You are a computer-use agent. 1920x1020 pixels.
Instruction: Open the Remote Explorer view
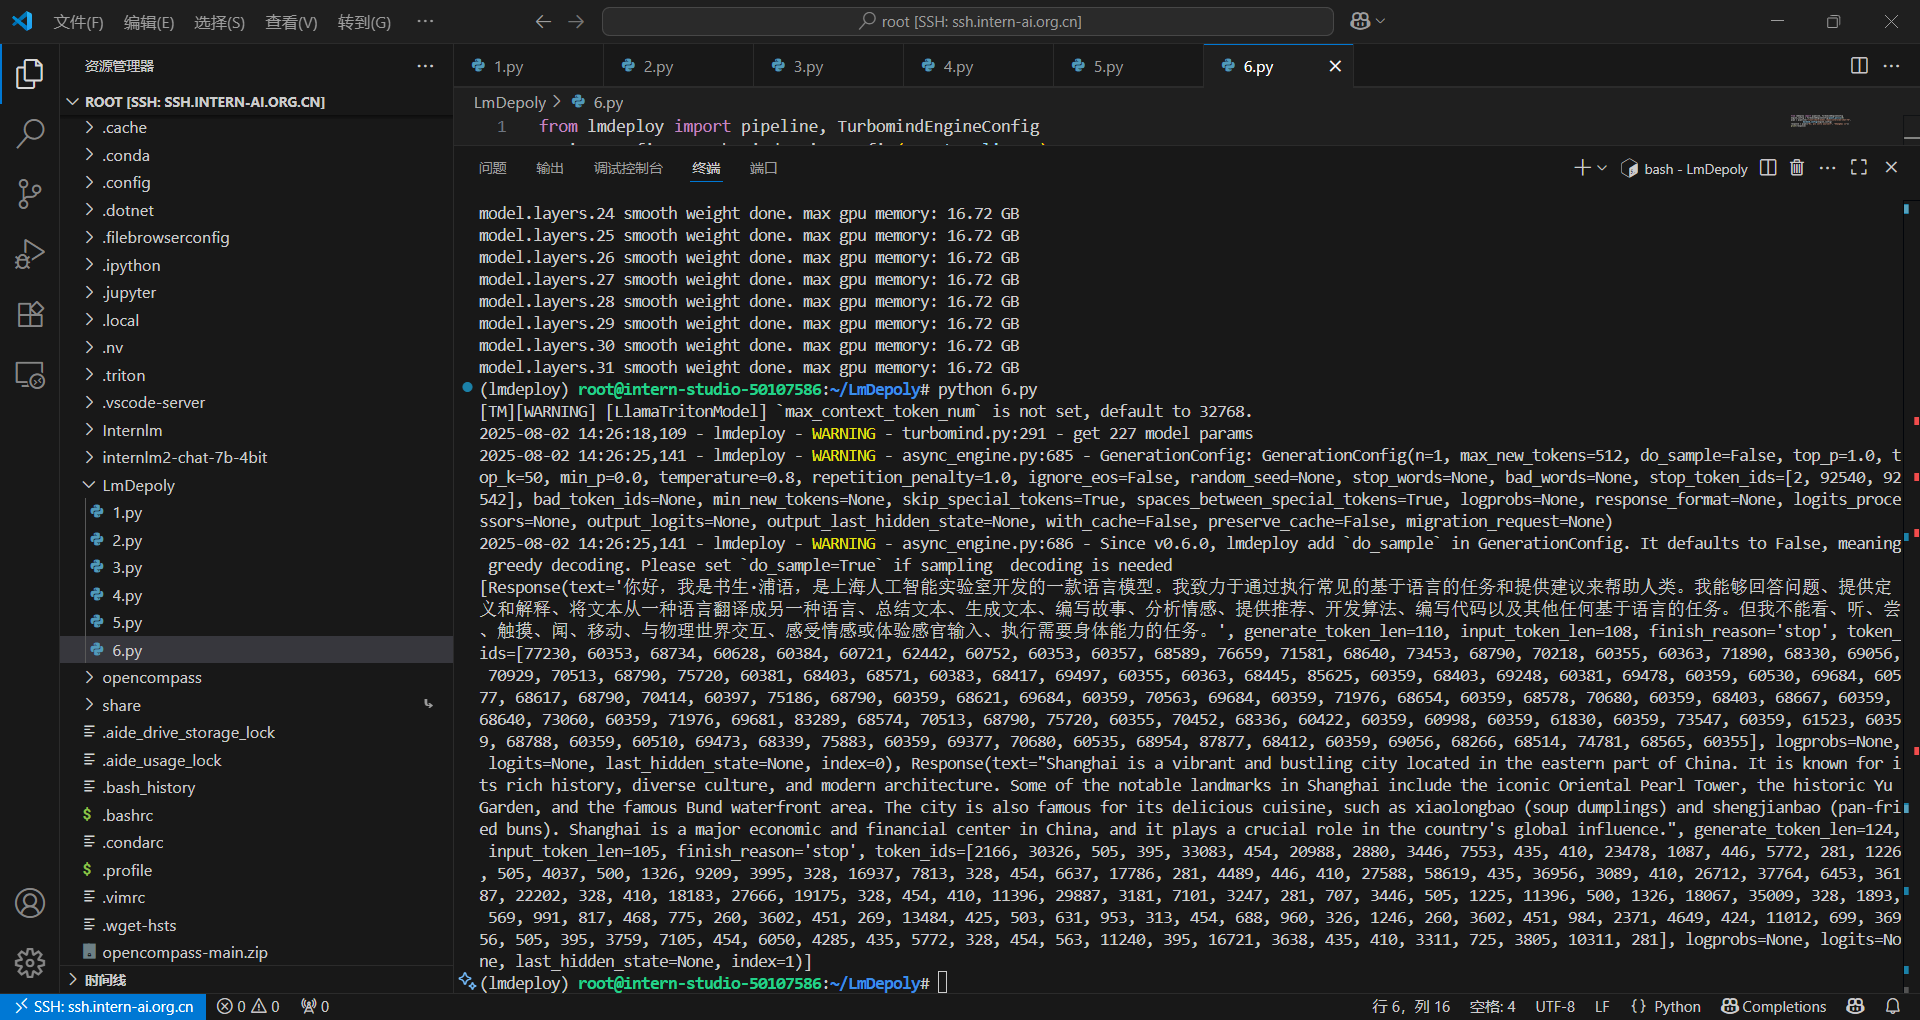pos(30,375)
